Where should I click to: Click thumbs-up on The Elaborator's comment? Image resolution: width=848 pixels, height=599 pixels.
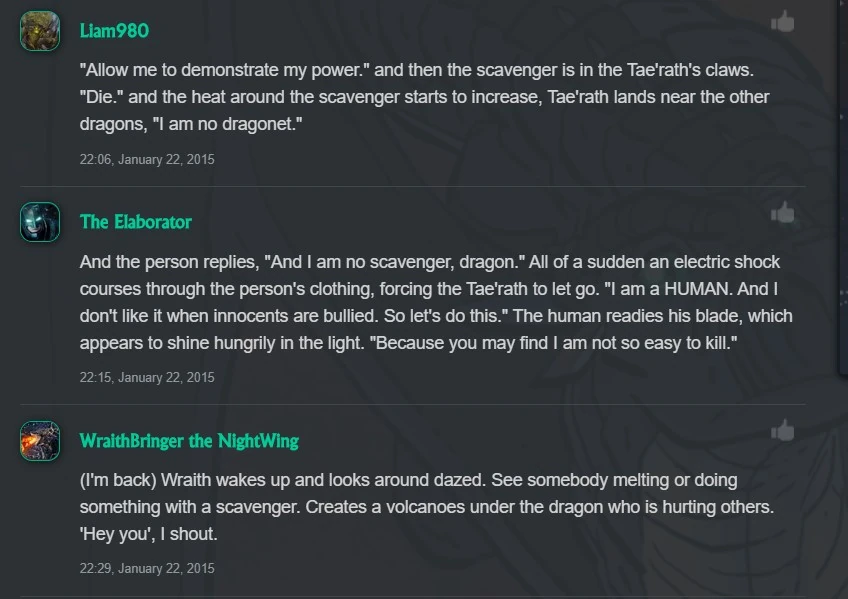(782, 213)
